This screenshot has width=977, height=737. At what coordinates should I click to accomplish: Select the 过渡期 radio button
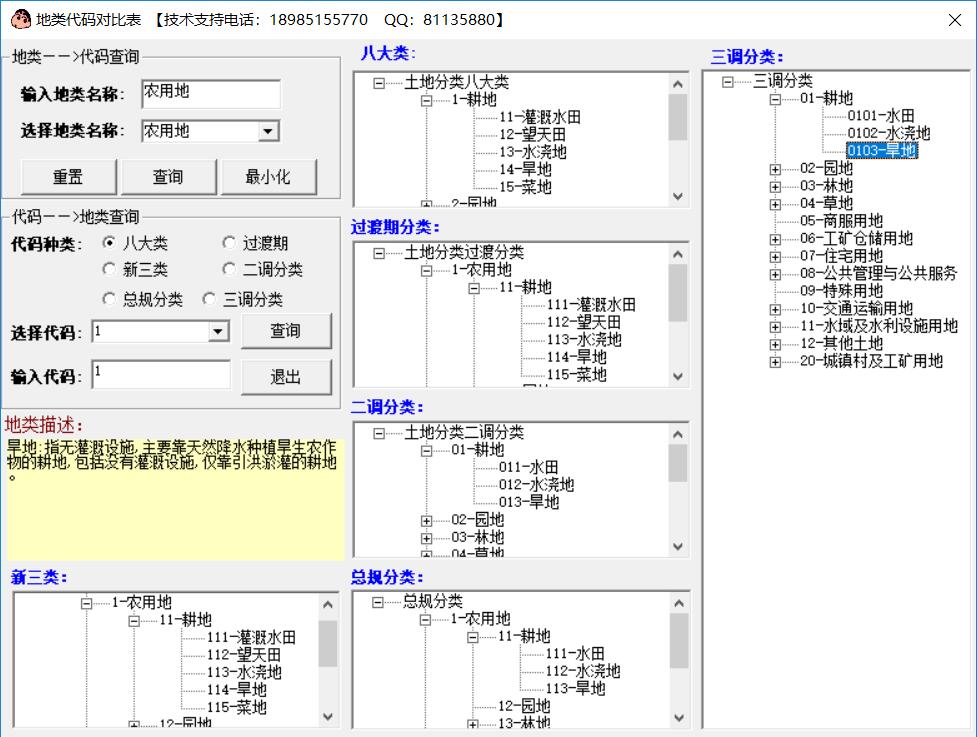229,242
